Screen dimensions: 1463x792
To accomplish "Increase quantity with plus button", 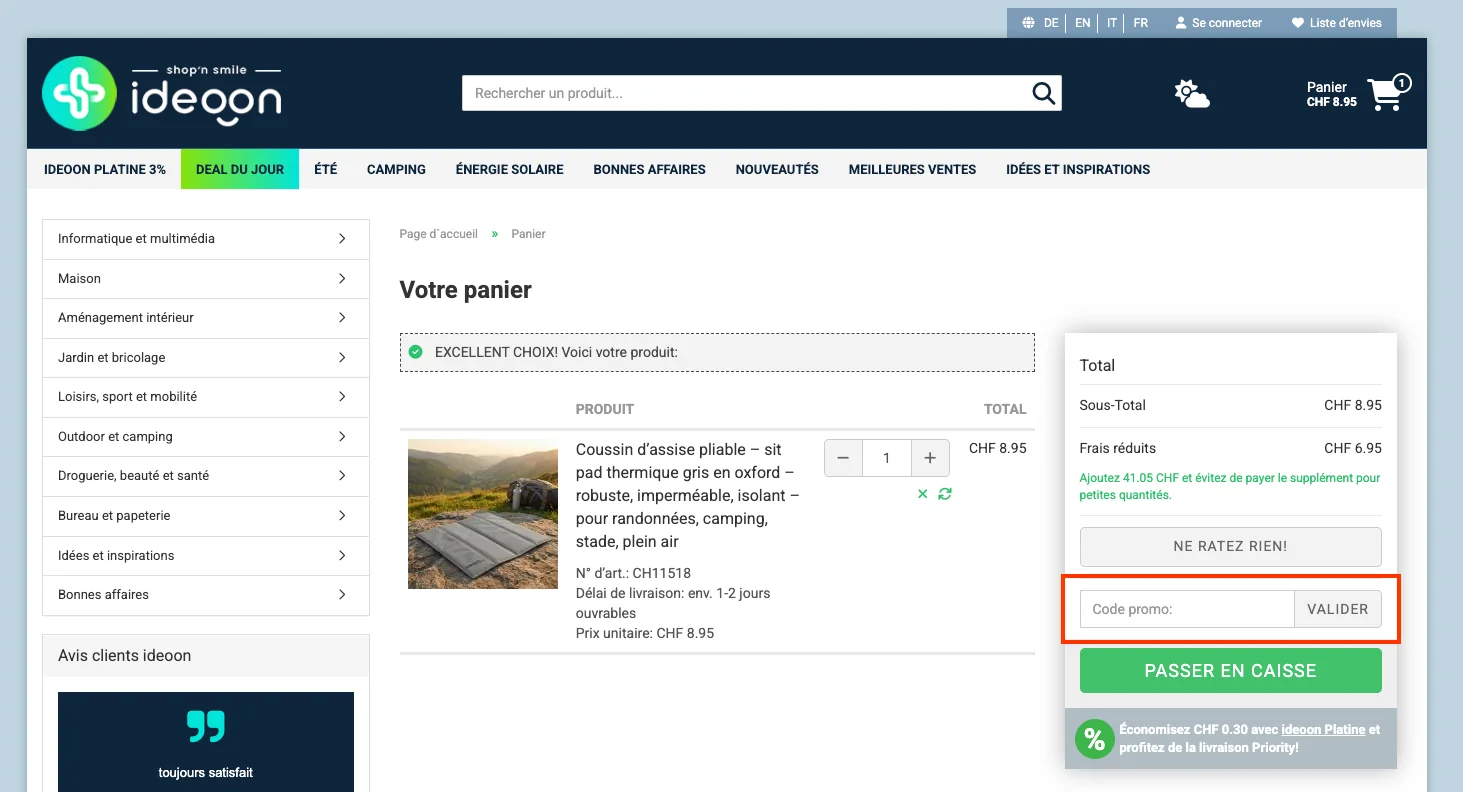I will [930, 458].
